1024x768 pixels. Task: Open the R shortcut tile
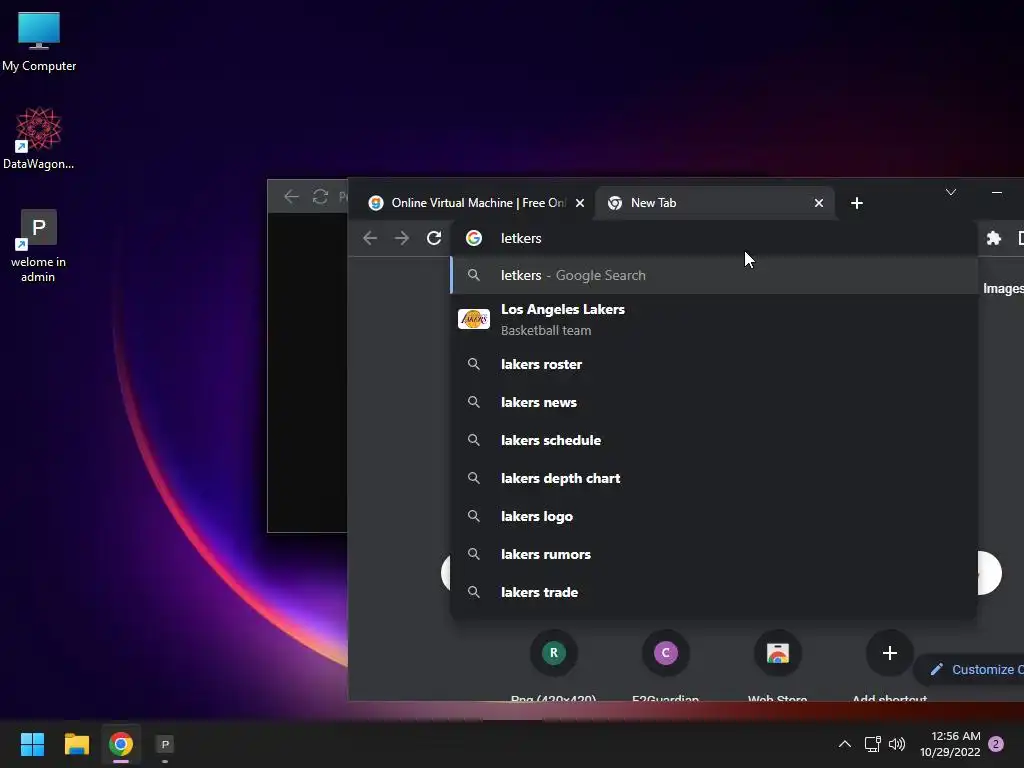click(554, 652)
